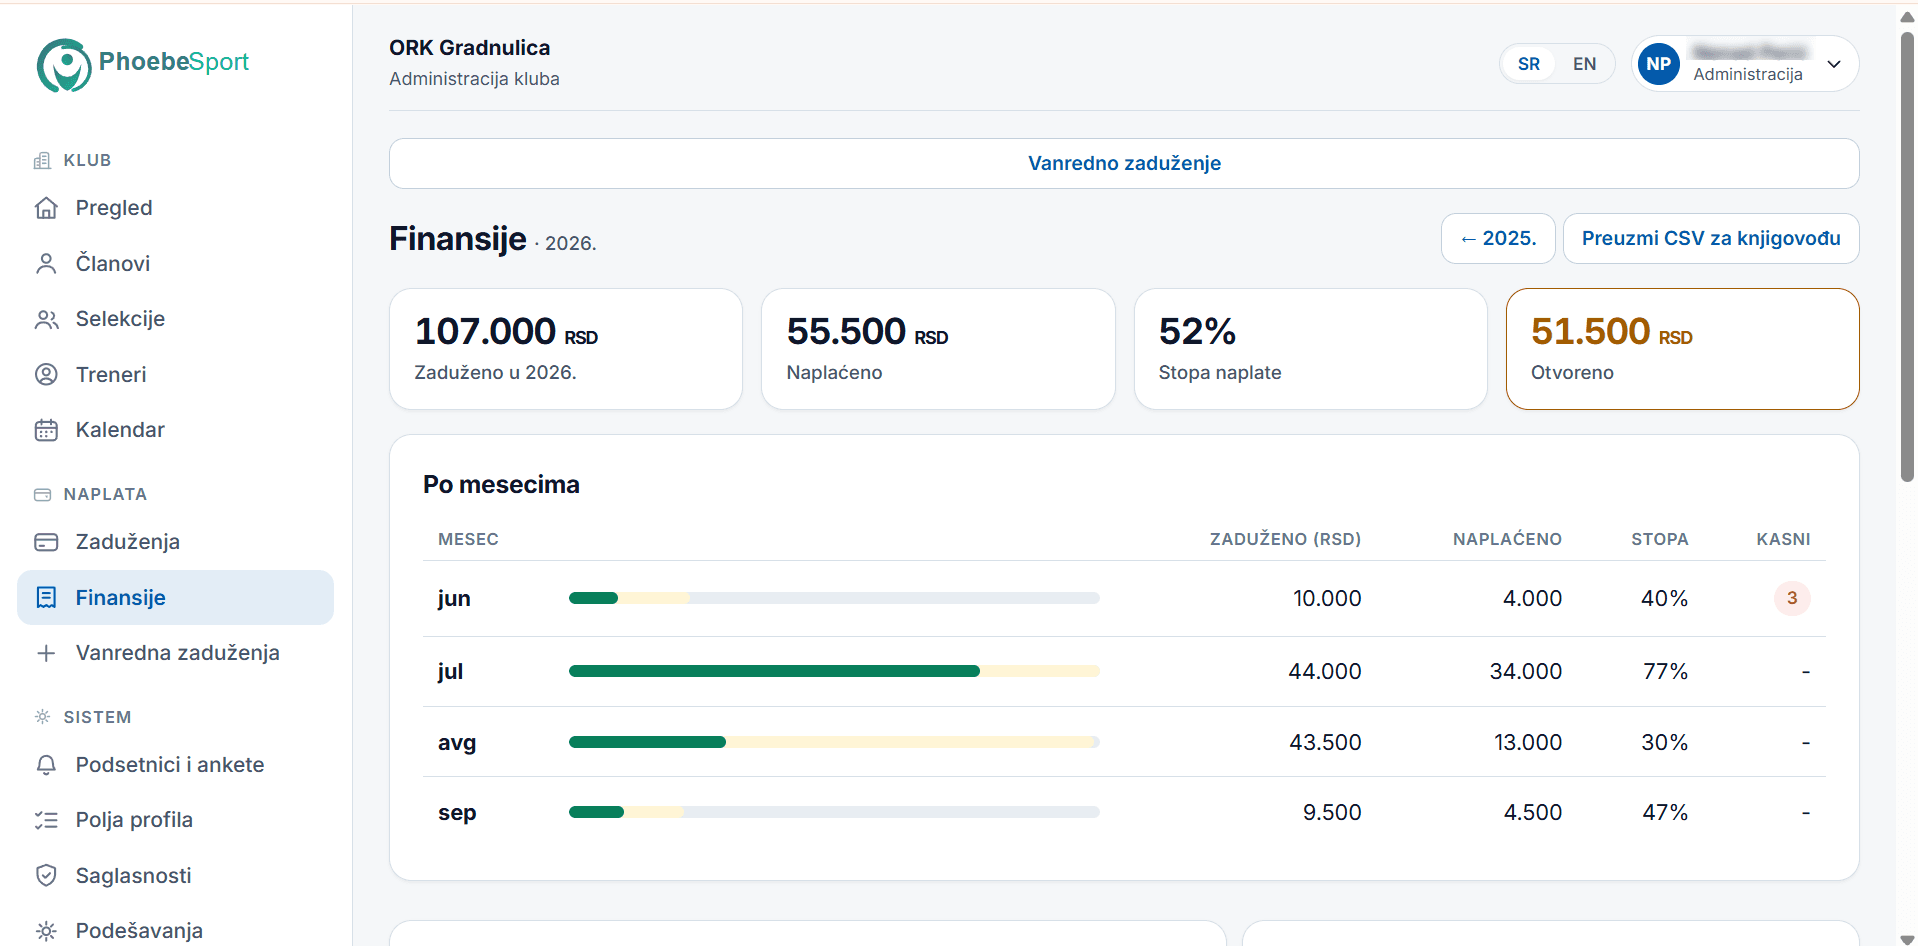The width and height of the screenshot is (1918, 946).
Task: Open Vanredna zaduženja in the sidebar
Action: point(175,653)
